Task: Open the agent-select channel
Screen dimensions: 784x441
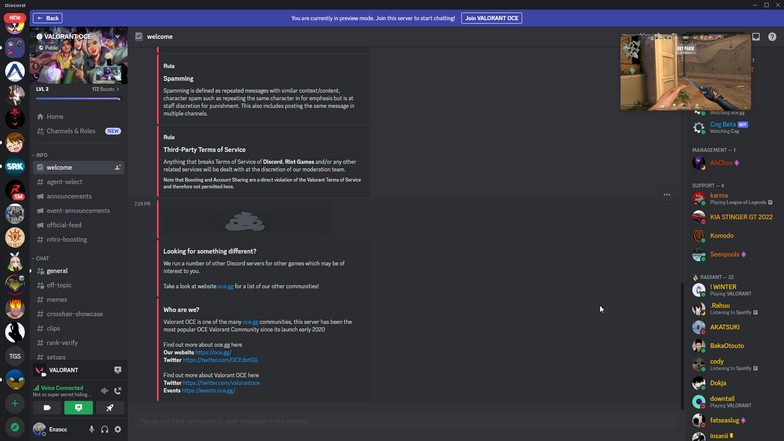Action: [78, 182]
